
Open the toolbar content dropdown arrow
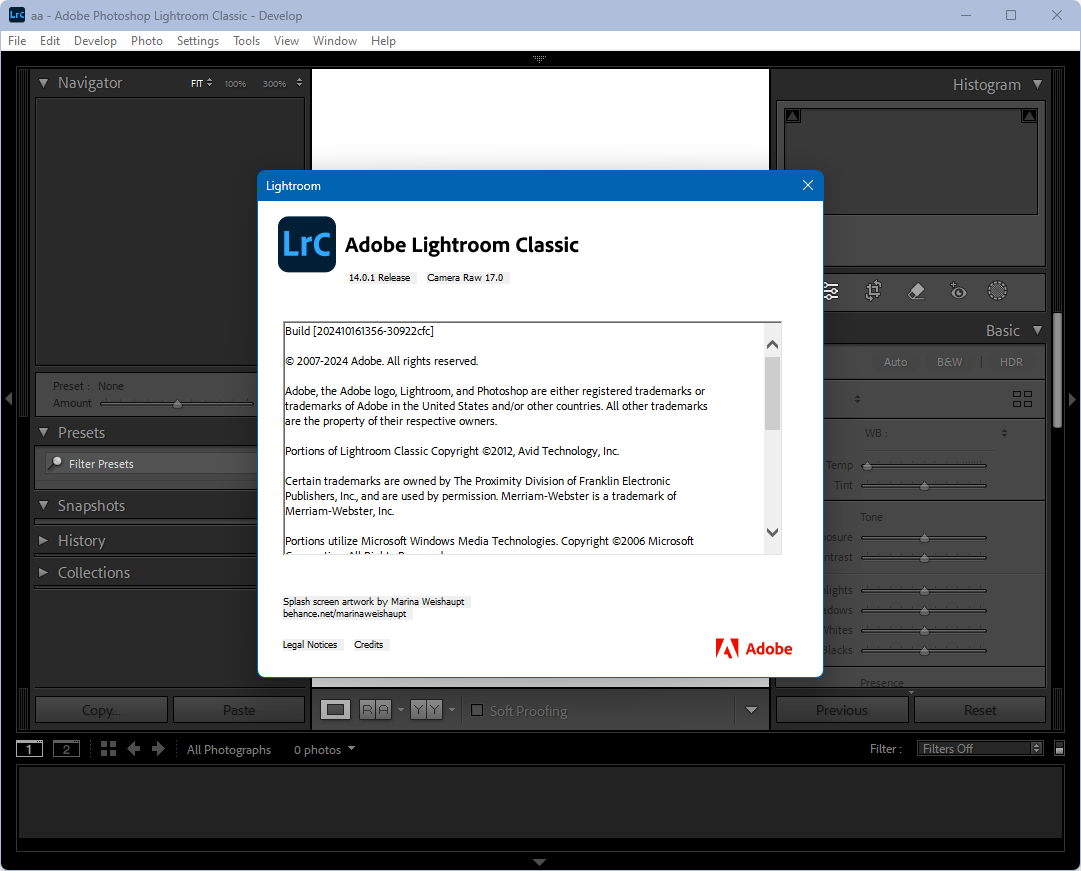751,710
